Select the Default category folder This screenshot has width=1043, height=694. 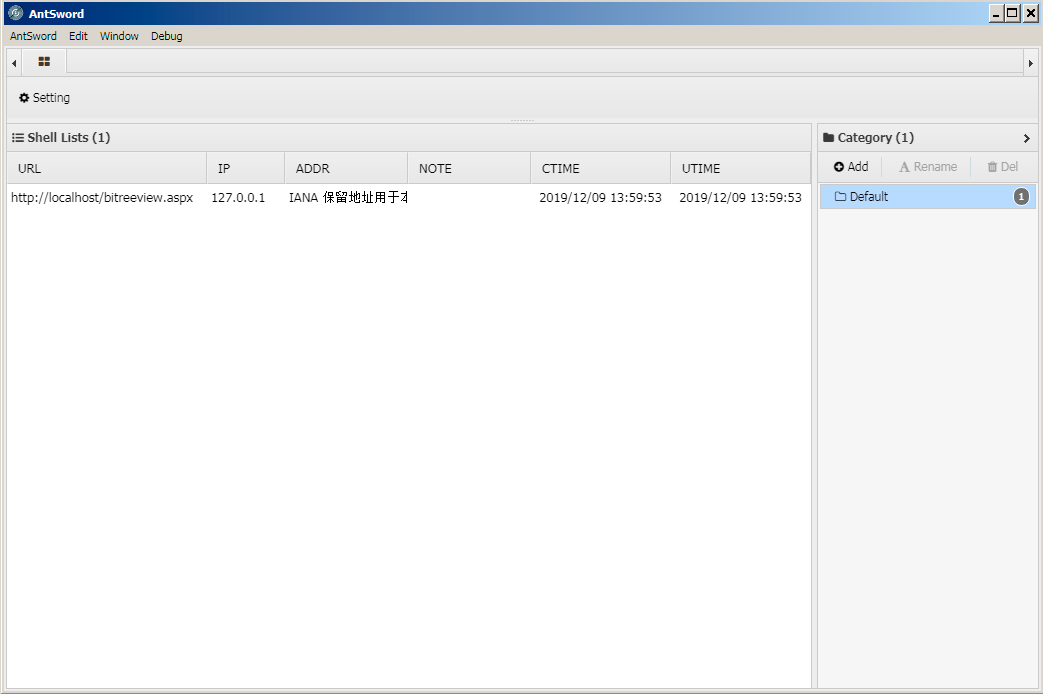tap(927, 196)
